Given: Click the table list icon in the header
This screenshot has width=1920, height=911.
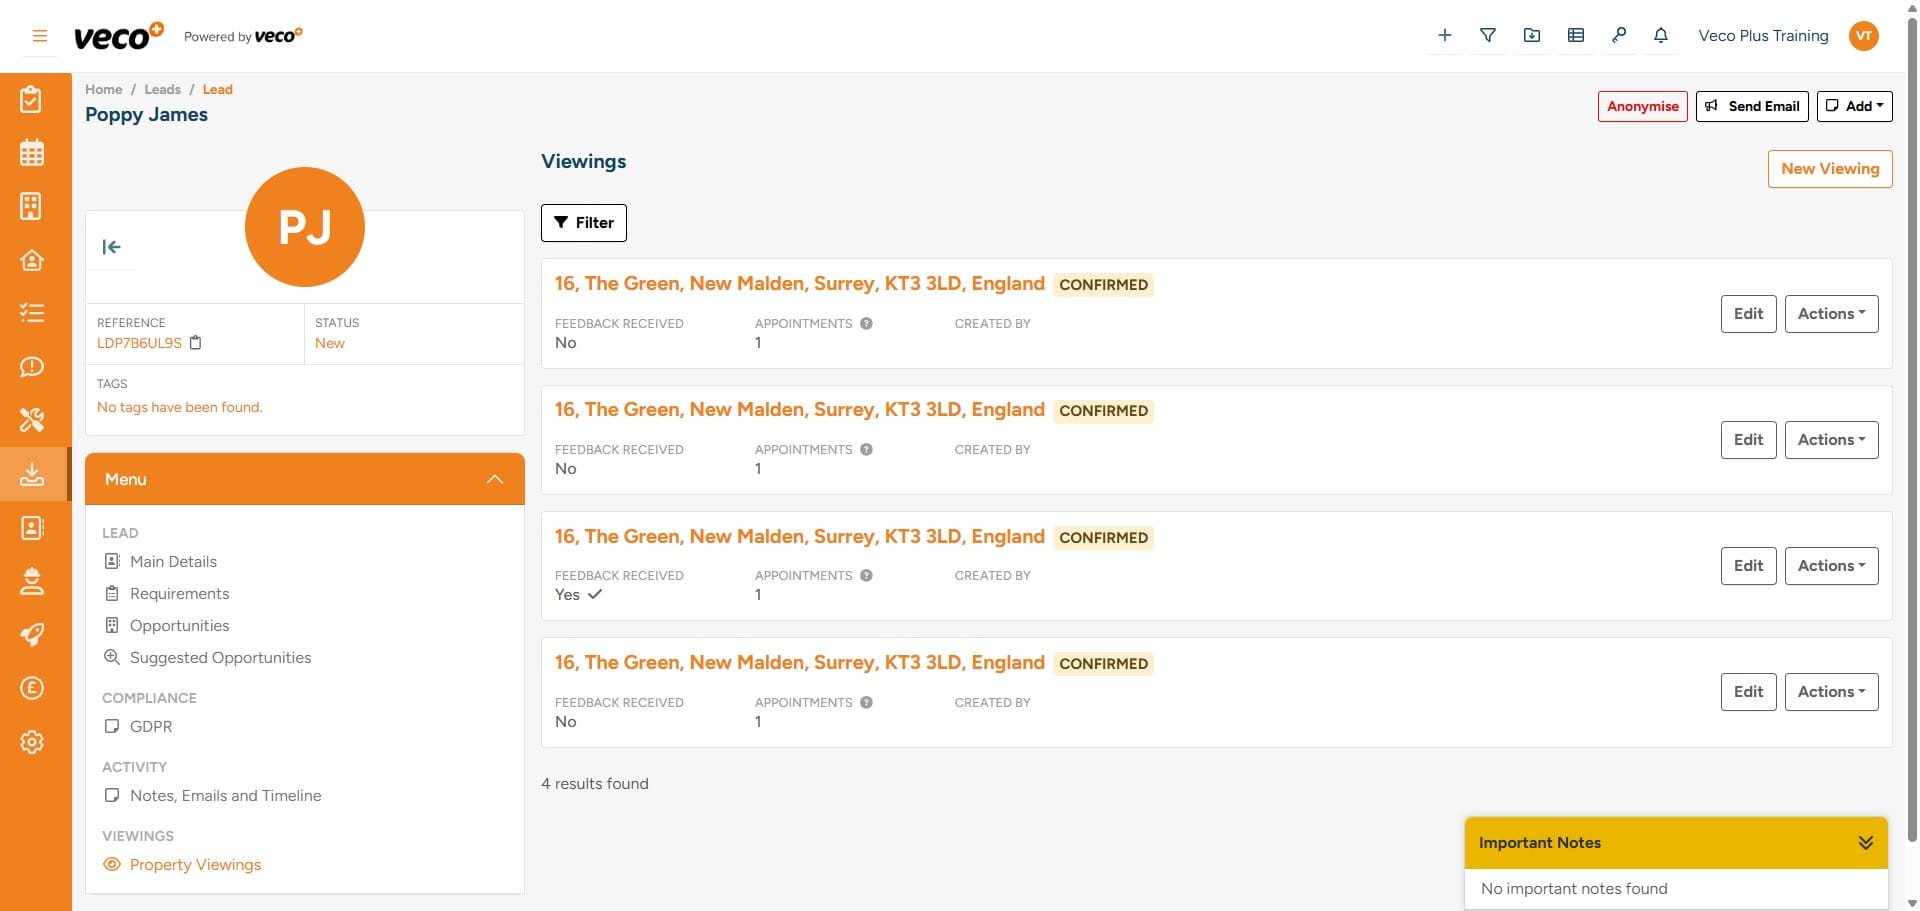Looking at the screenshot, I should point(1576,36).
